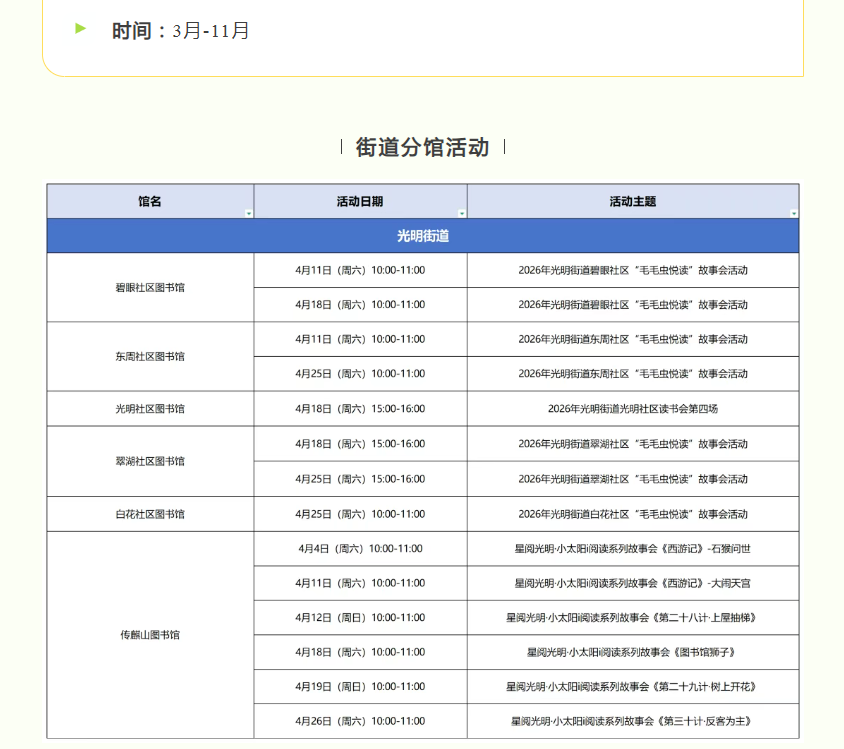Click the 光明社区读书会第四场 activity entry
The width and height of the screenshot is (844, 749).
(x=632, y=409)
